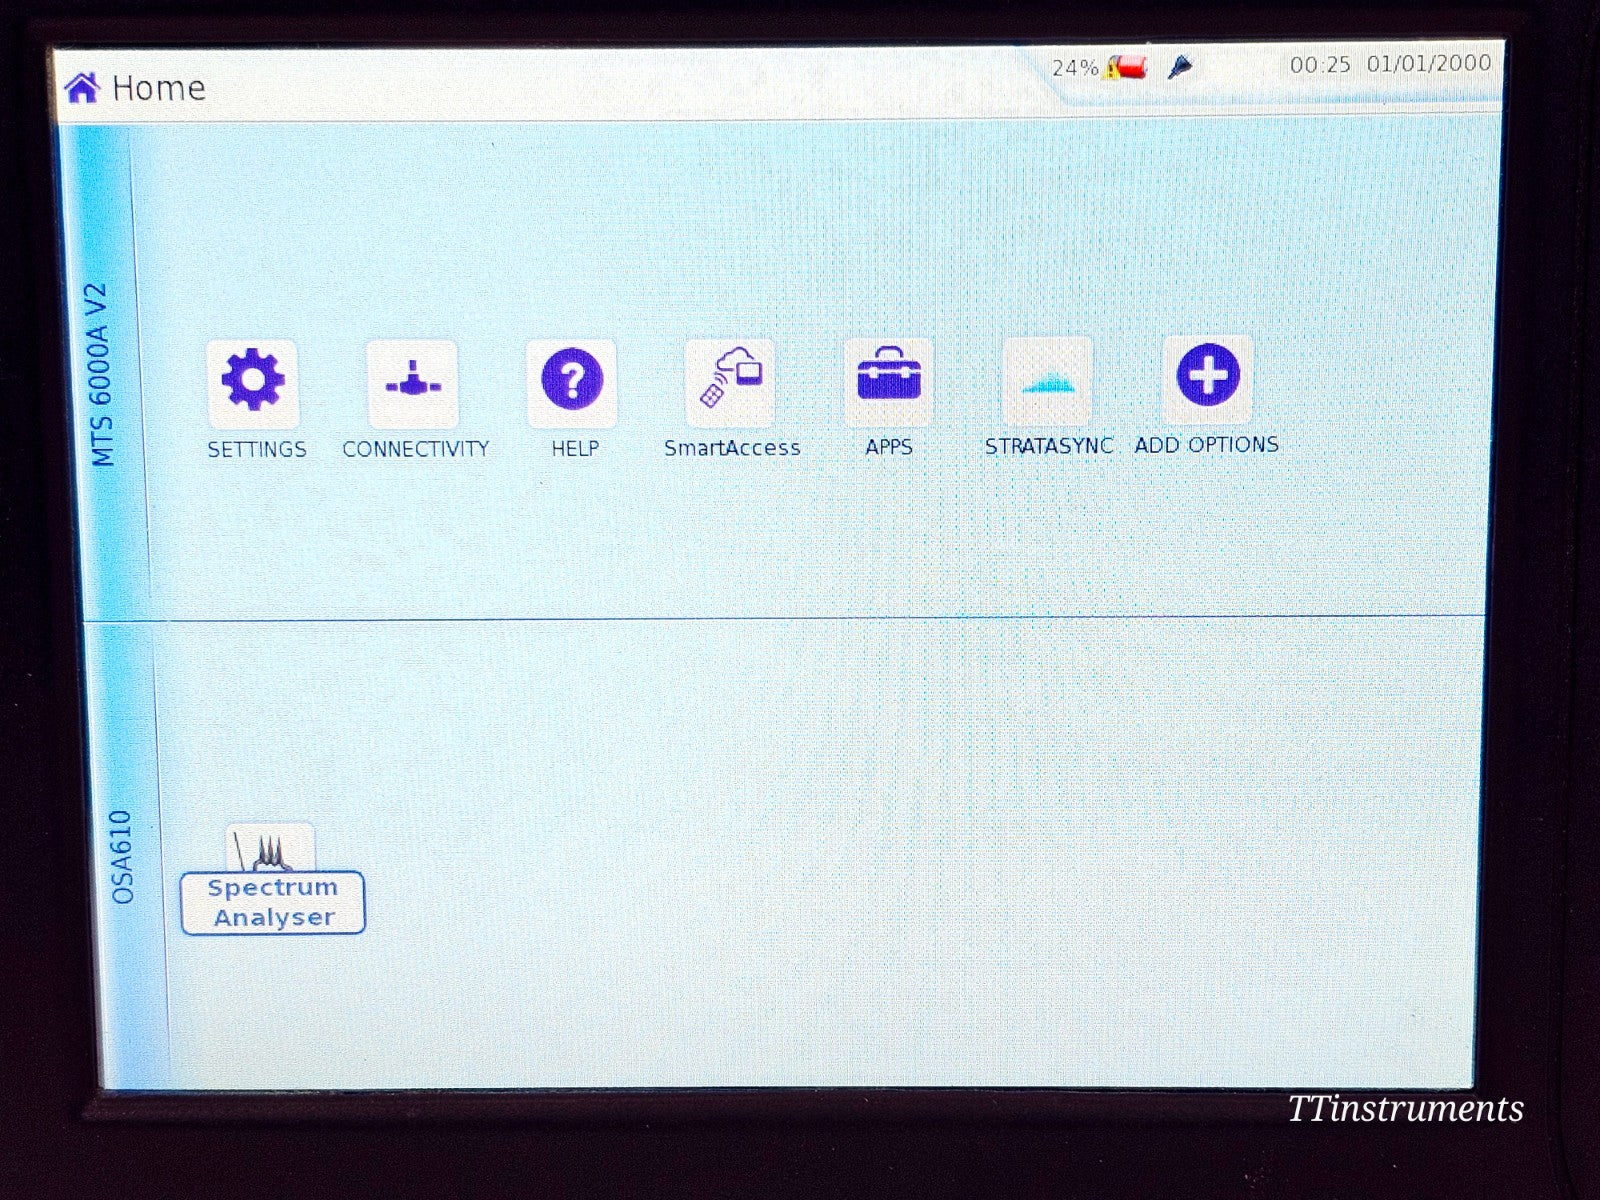
Task: Click the 24% battery percentage reading
Action: (x=1074, y=68)
